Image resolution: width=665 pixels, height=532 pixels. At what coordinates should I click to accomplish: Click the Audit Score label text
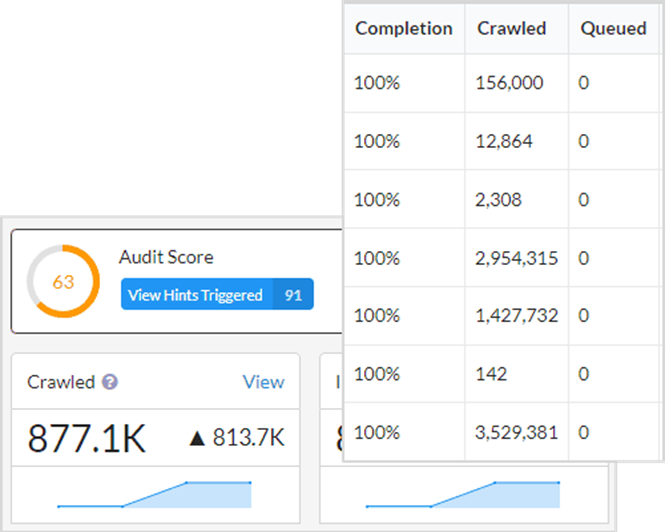point(166,258)
